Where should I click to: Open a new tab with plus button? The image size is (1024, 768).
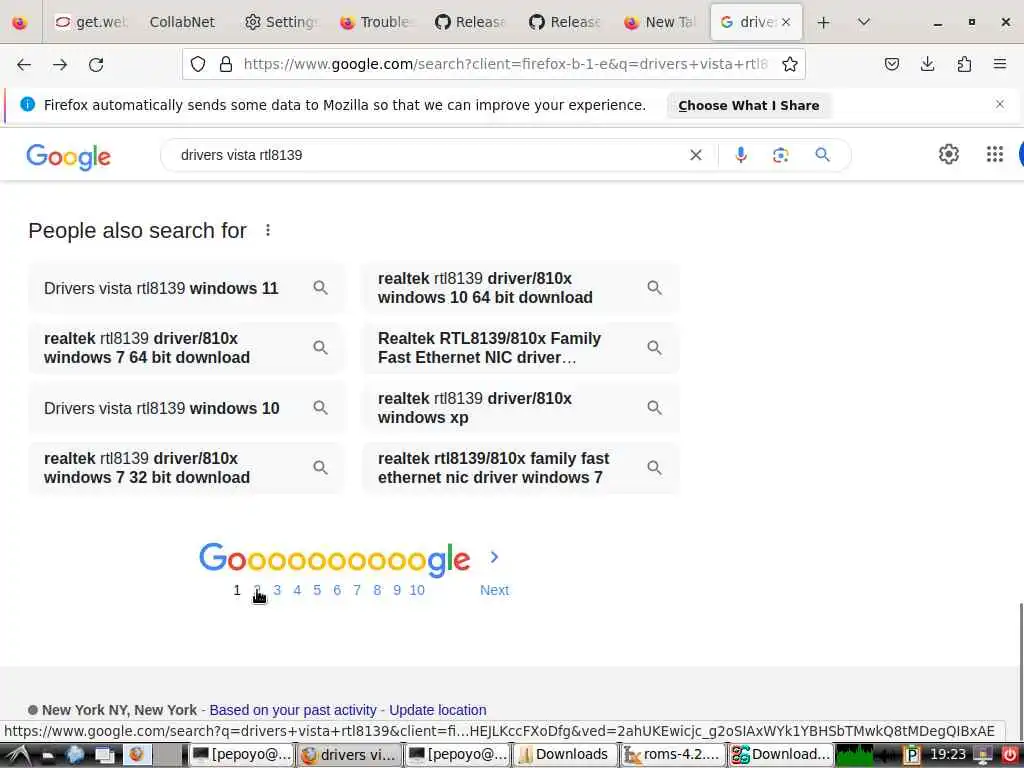pyautogui.click(x=824, y=22)
